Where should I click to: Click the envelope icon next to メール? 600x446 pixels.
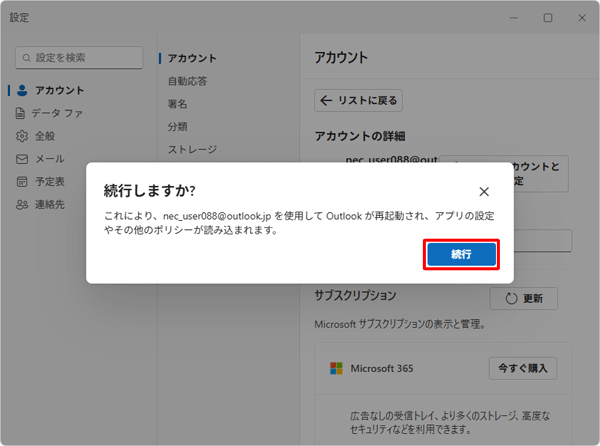22,159
